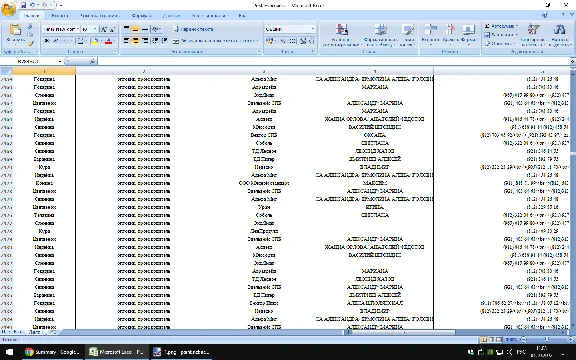Toggle middle vertical alignment button
The width and height of the screenshot is (576, 360).
[x=135, y=29]
